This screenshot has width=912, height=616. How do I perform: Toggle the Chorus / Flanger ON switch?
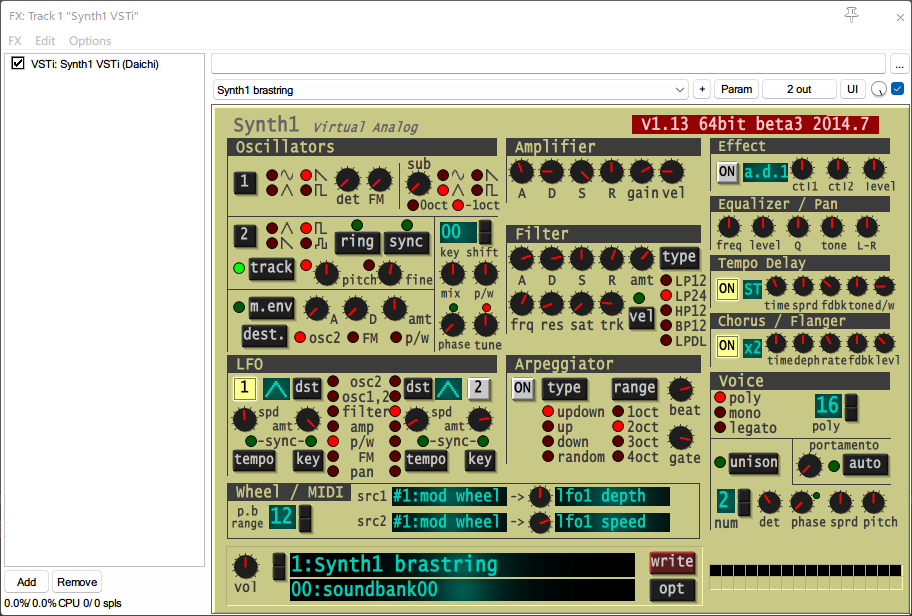pyautogui.click(x=727, y=346)
